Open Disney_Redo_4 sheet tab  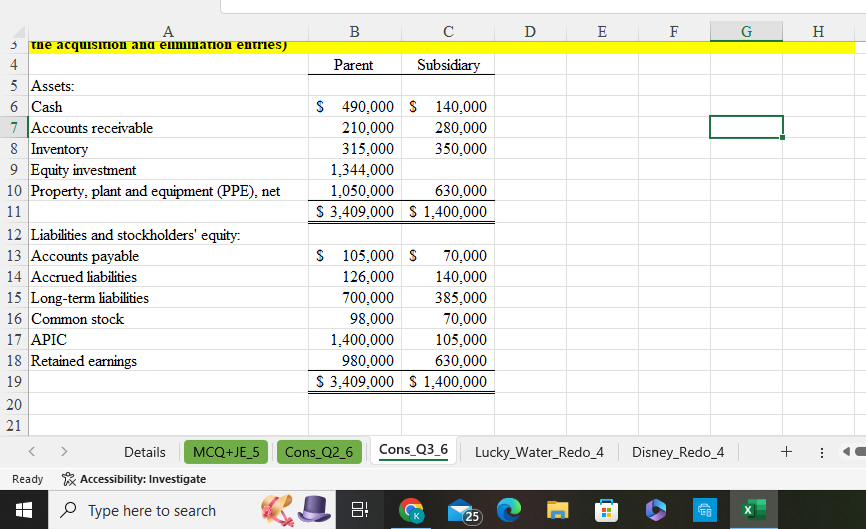point(678,452)
